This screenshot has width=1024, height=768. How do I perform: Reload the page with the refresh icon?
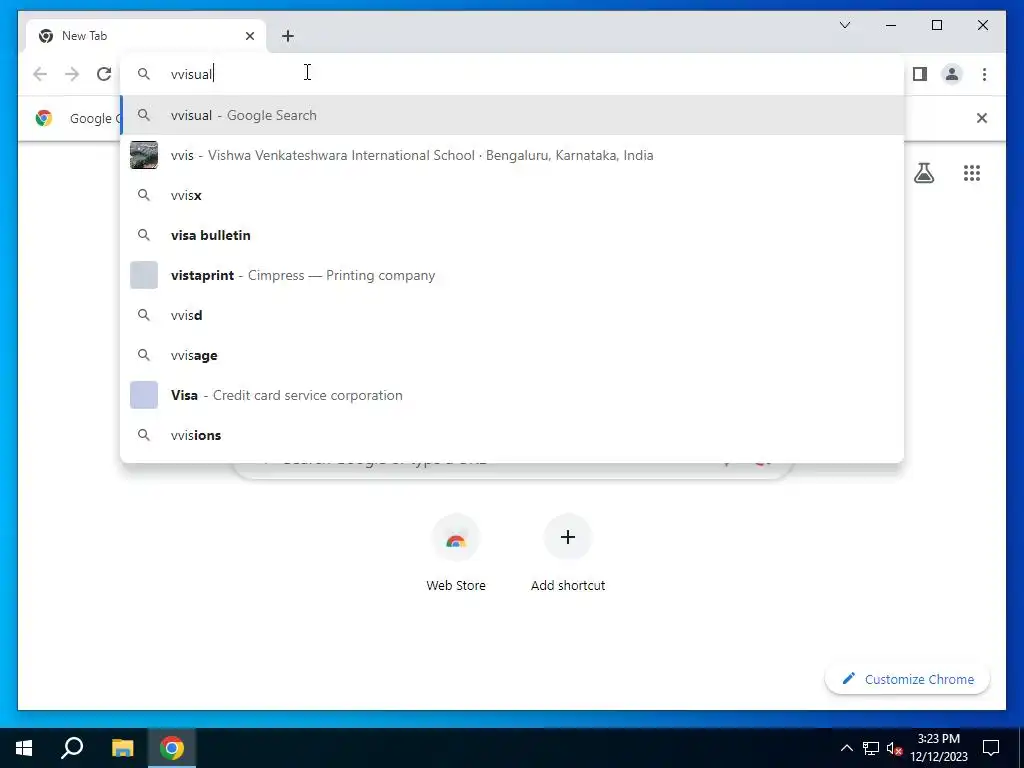click(104, 74)
